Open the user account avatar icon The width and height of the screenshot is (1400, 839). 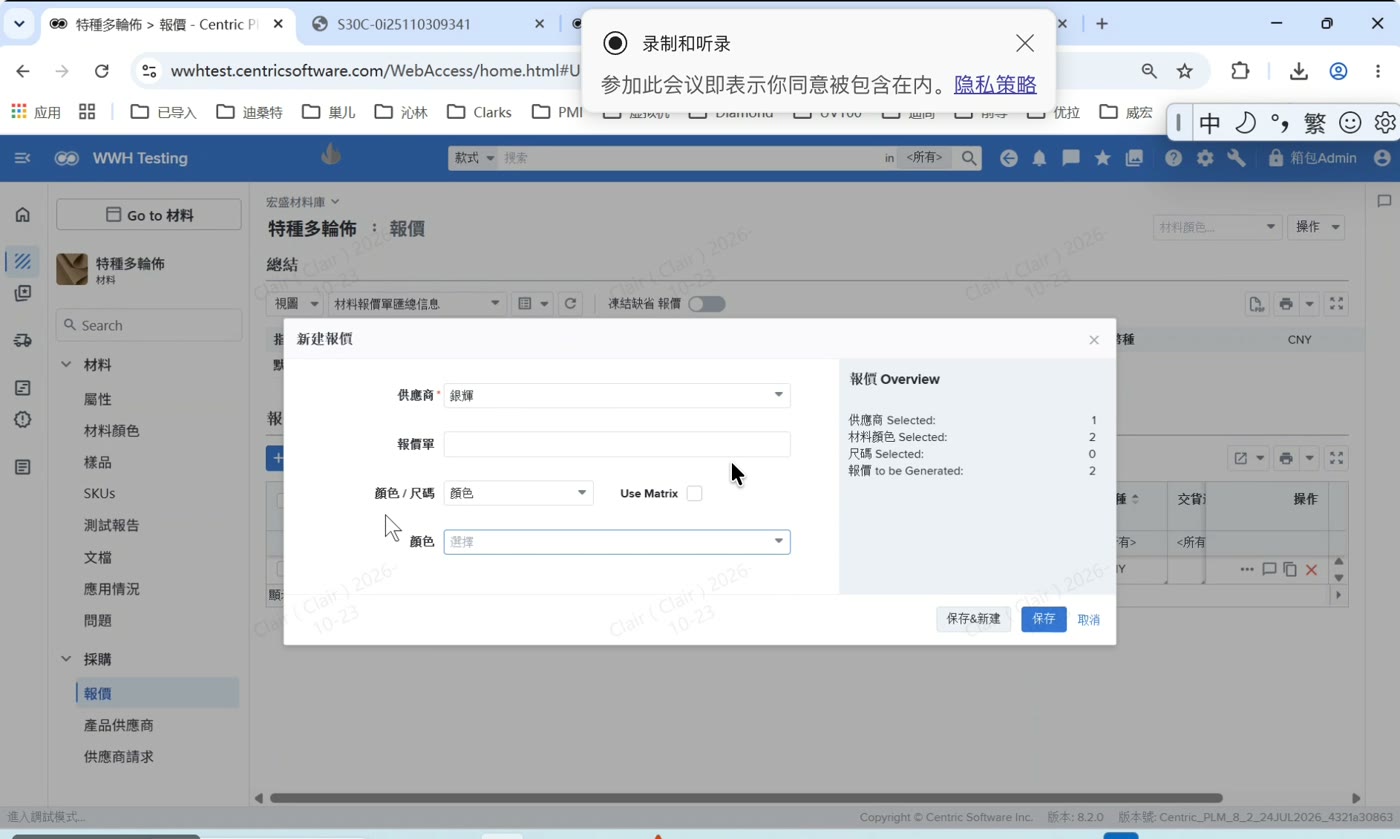click(1382, 158)
